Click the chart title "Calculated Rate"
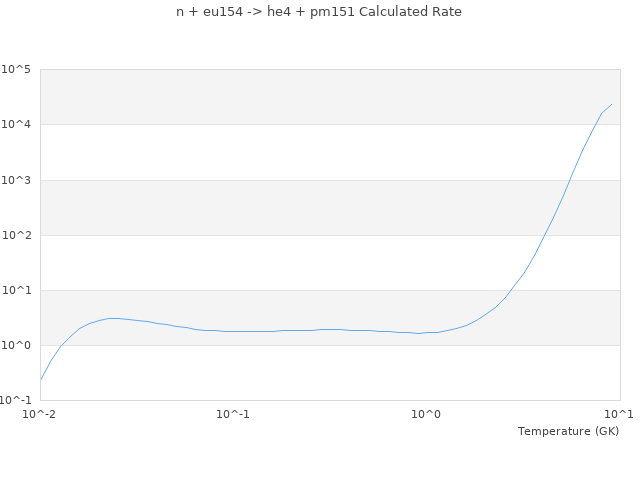Screen dimensions: 640x480 pyautogui.click(x=319, y=12)
